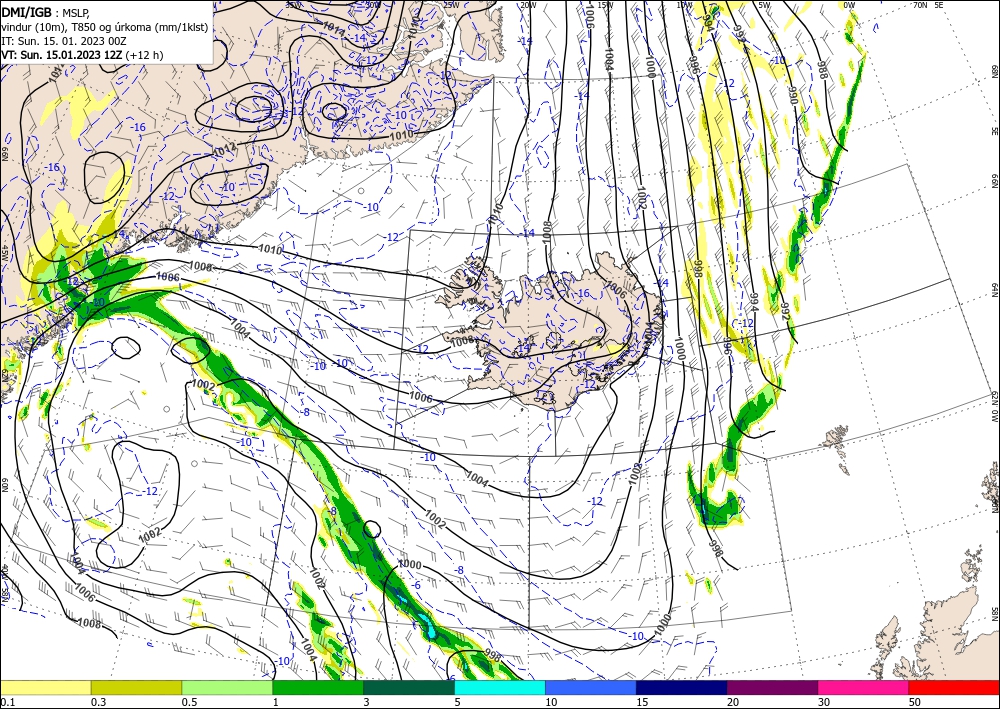Click the green 1–3 legend color segment

coord(318,687)
